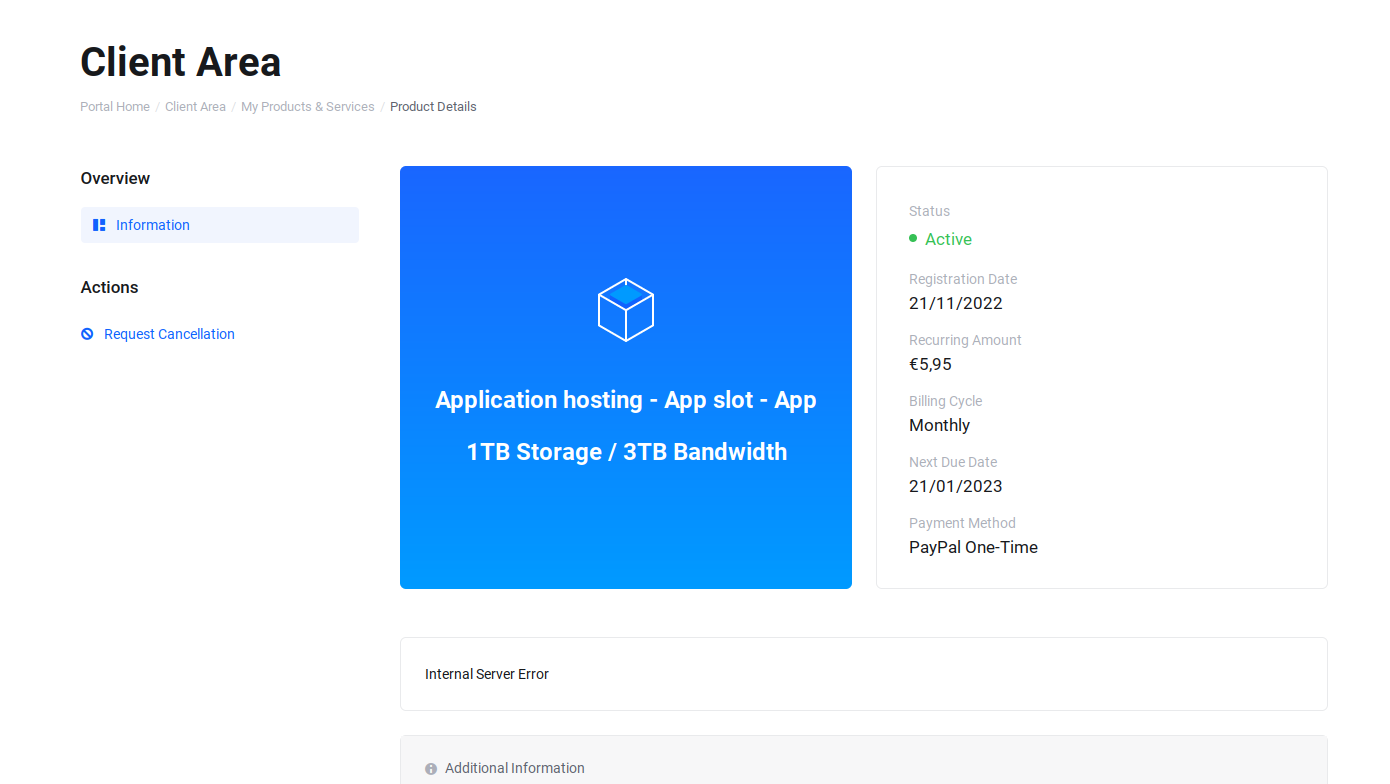The width and height of the screenshot is (1390, 784).
Task: Click the Client Area page heading
Action: coord(180,62)
